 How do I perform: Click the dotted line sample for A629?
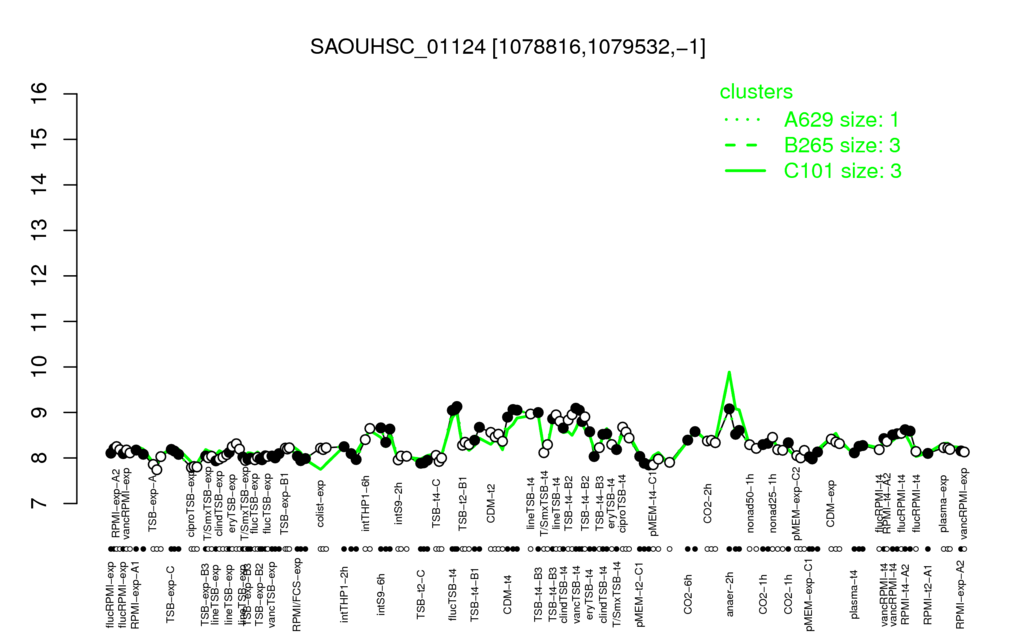(744, 120)
